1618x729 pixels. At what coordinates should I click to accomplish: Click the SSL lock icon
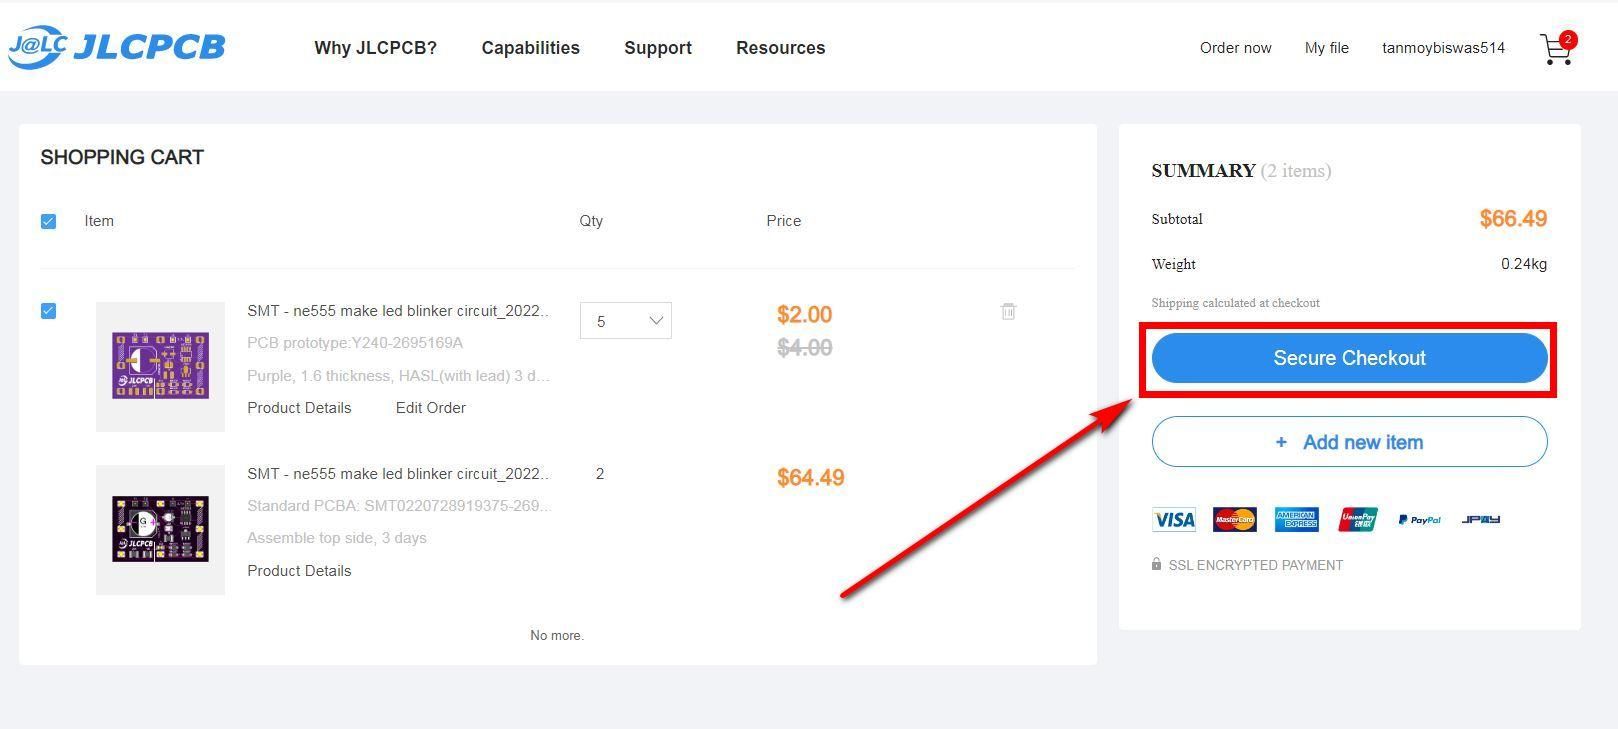(1157, 564)
